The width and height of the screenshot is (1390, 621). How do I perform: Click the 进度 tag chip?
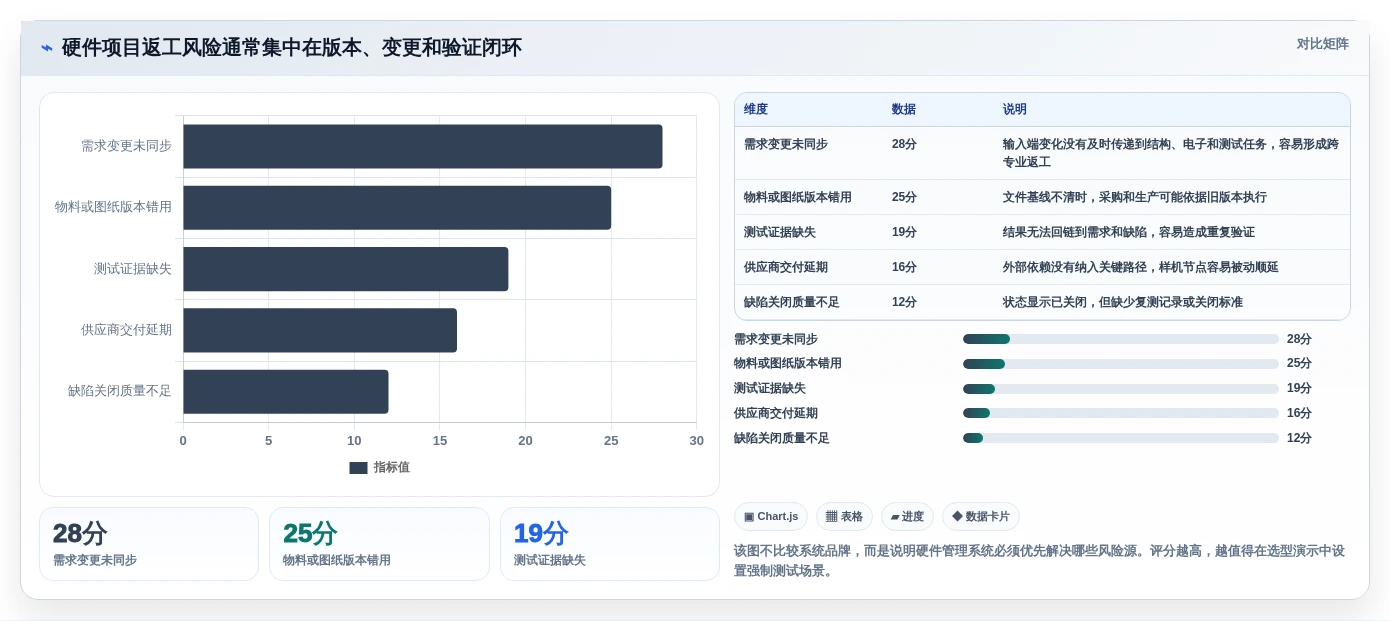pos(907,516)
